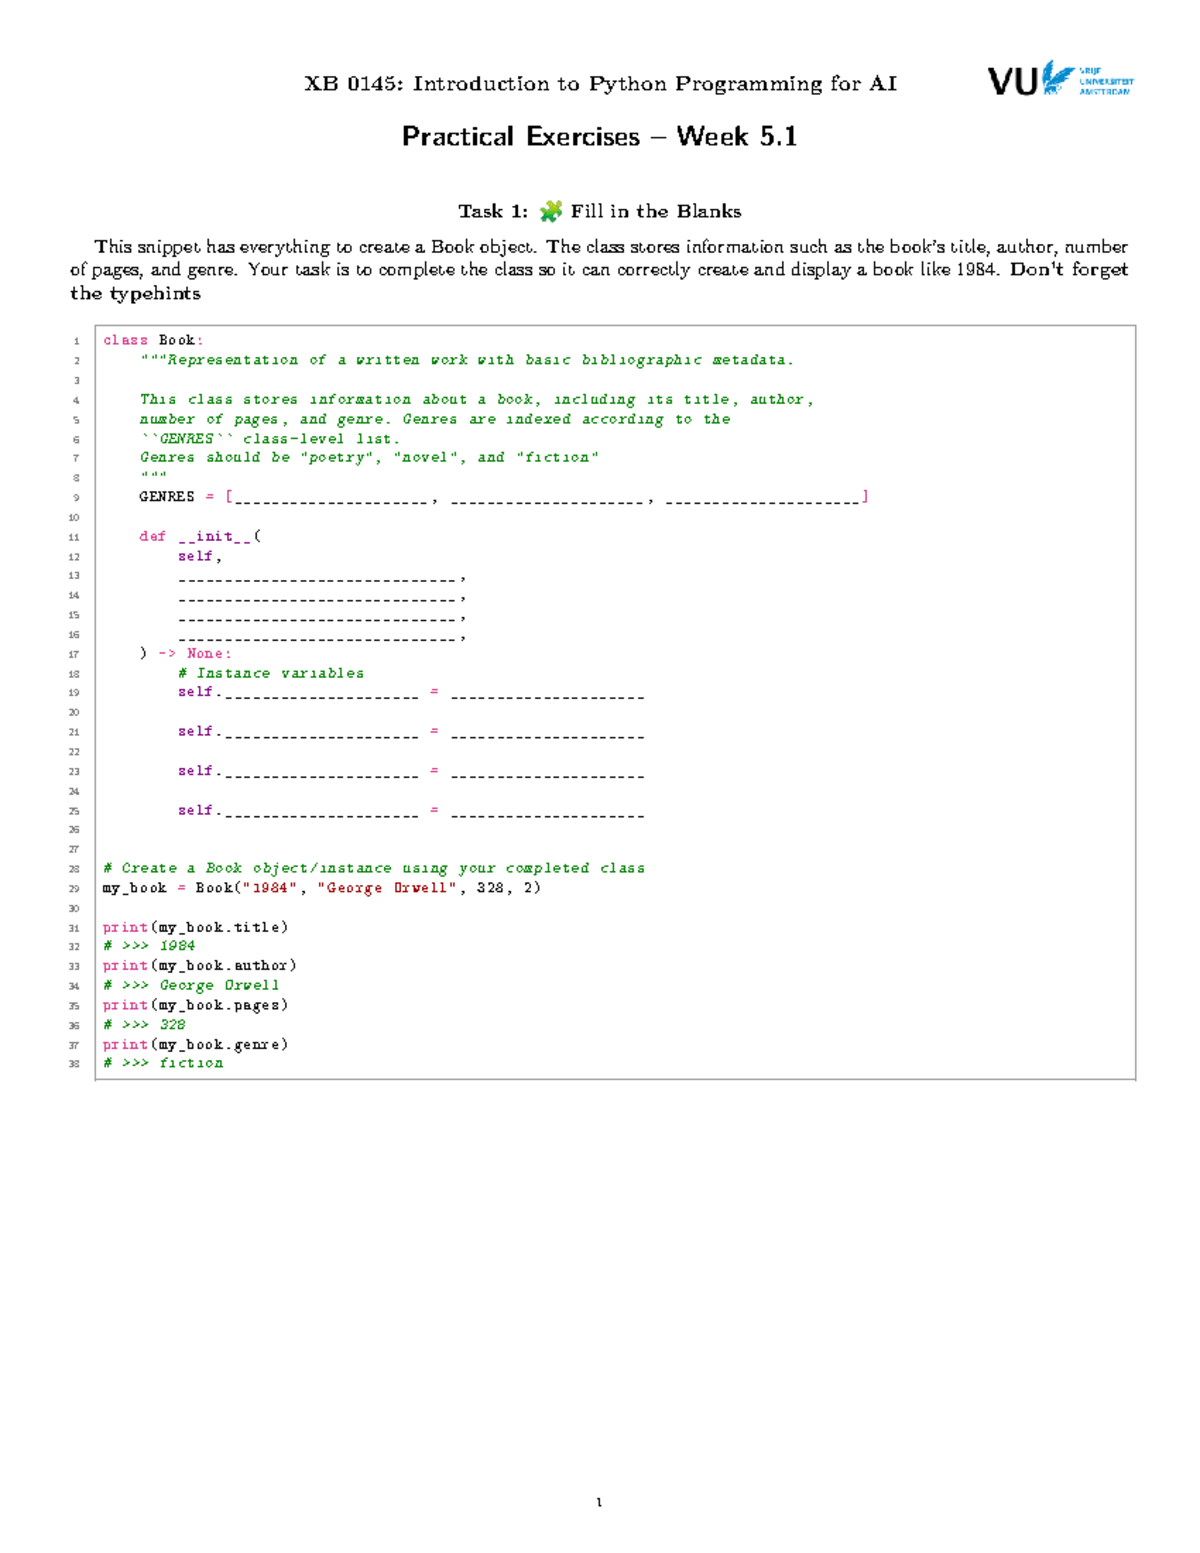1200x1553 pixels.
Task: Click the line "print(my_book.title)"
Action: click(x=196, y=927)
